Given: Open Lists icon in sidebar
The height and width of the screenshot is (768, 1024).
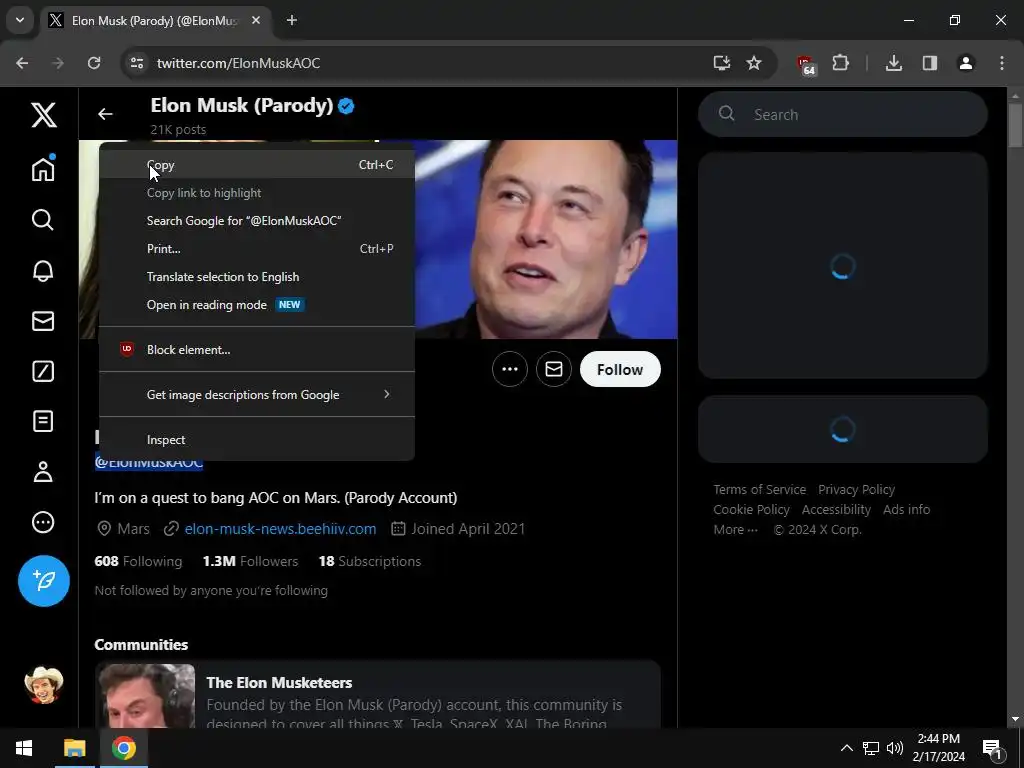Looking at the screenshot, I should pyautogui.click(x=43, y=421).
